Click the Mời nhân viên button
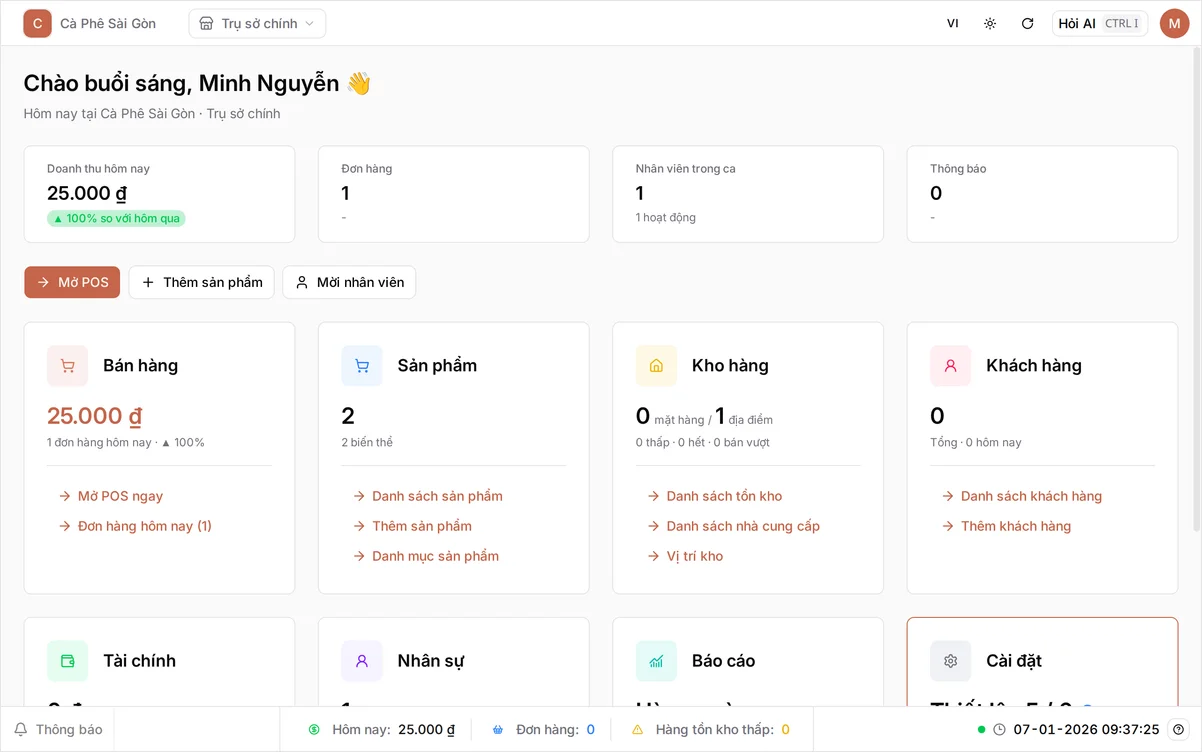This screenshot has width=1202, height=752. click(x=349, y=282)
